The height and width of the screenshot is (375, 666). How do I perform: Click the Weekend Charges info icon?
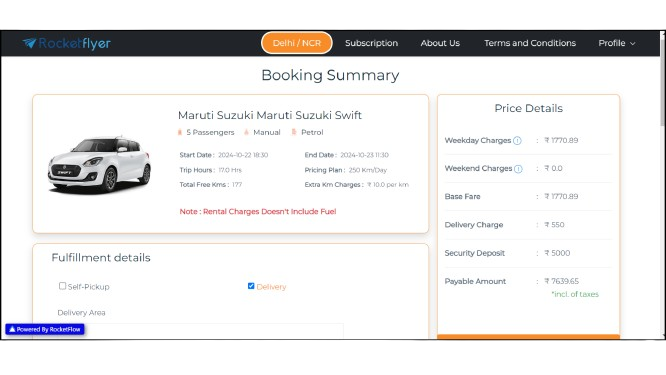[x=518, y=169]
